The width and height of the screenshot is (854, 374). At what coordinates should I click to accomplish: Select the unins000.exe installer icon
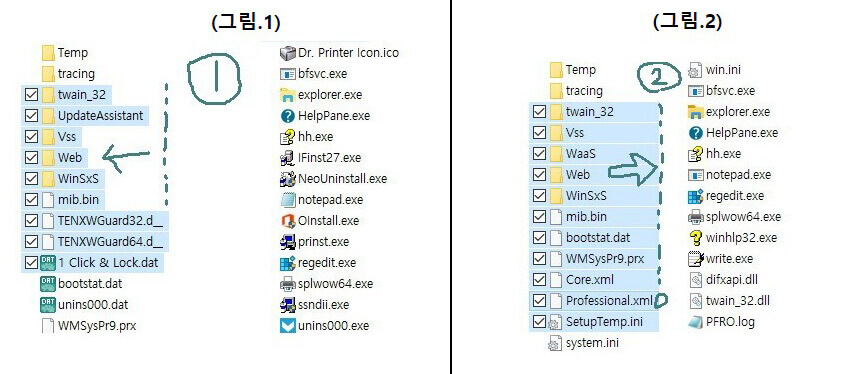pos(287,326)
